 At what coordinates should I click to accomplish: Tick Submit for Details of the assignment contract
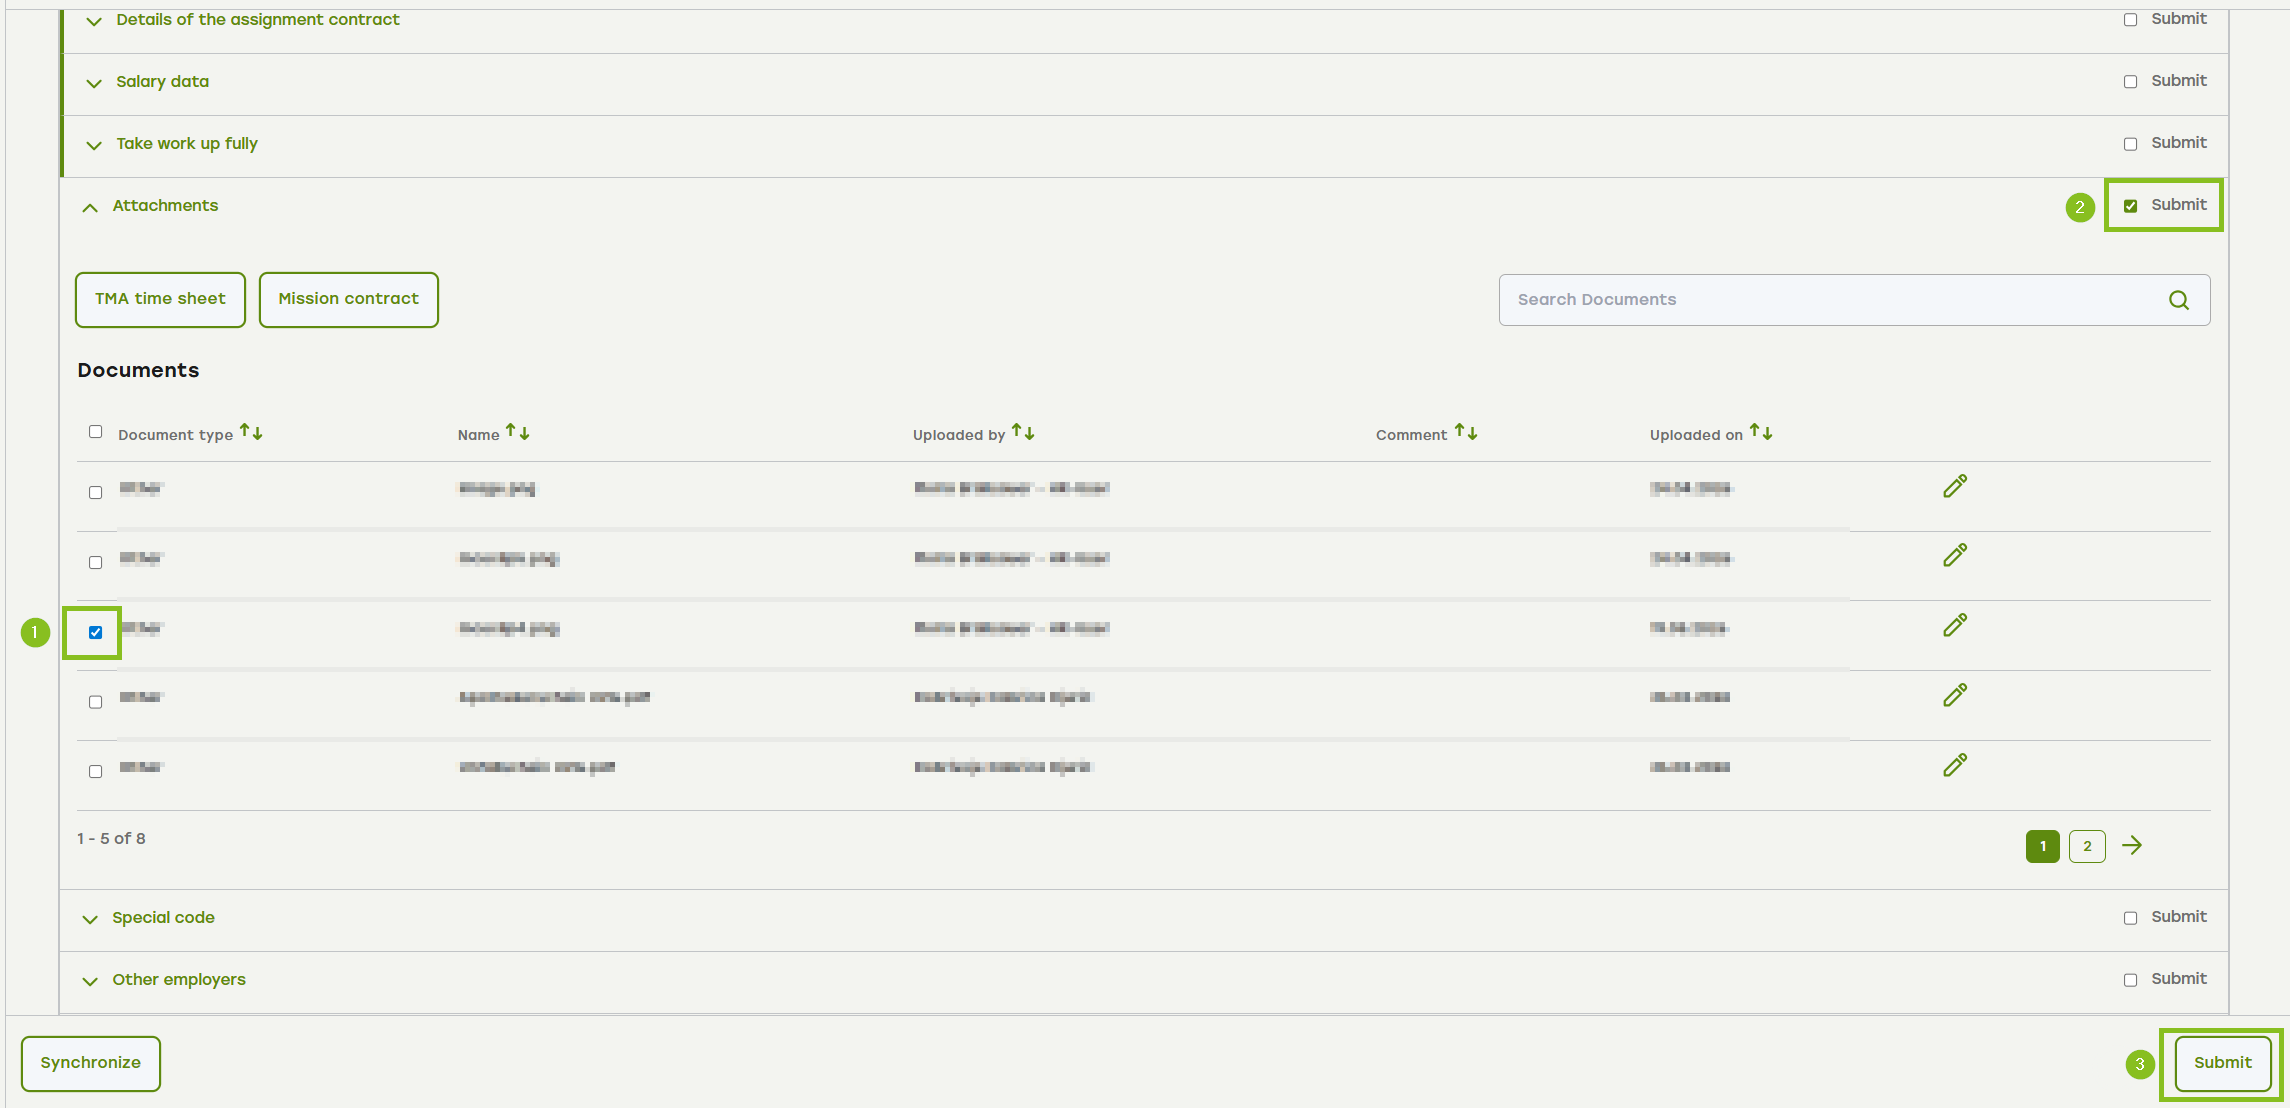click(2131, 20)
